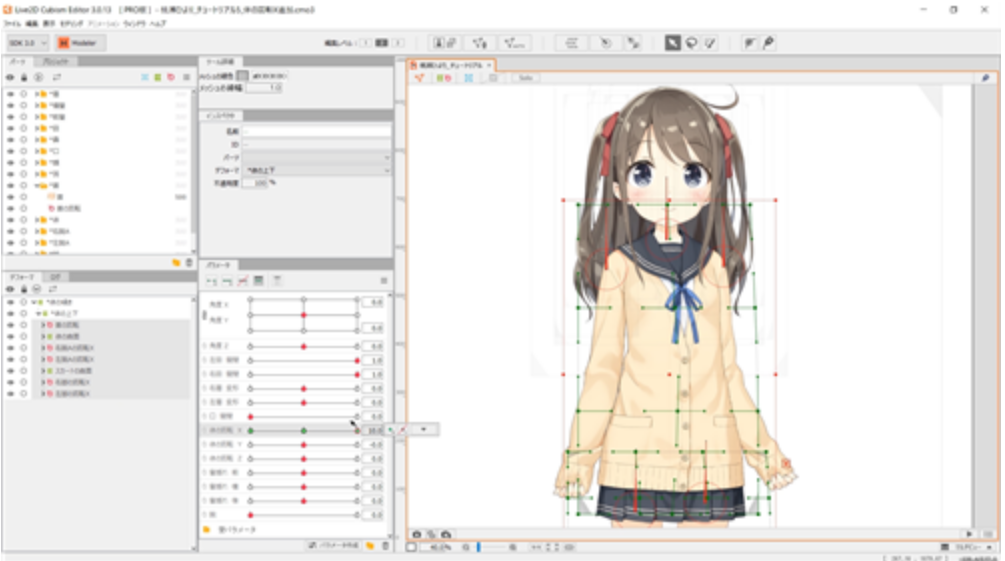Click trash icon below Parts list

point(188,262)
